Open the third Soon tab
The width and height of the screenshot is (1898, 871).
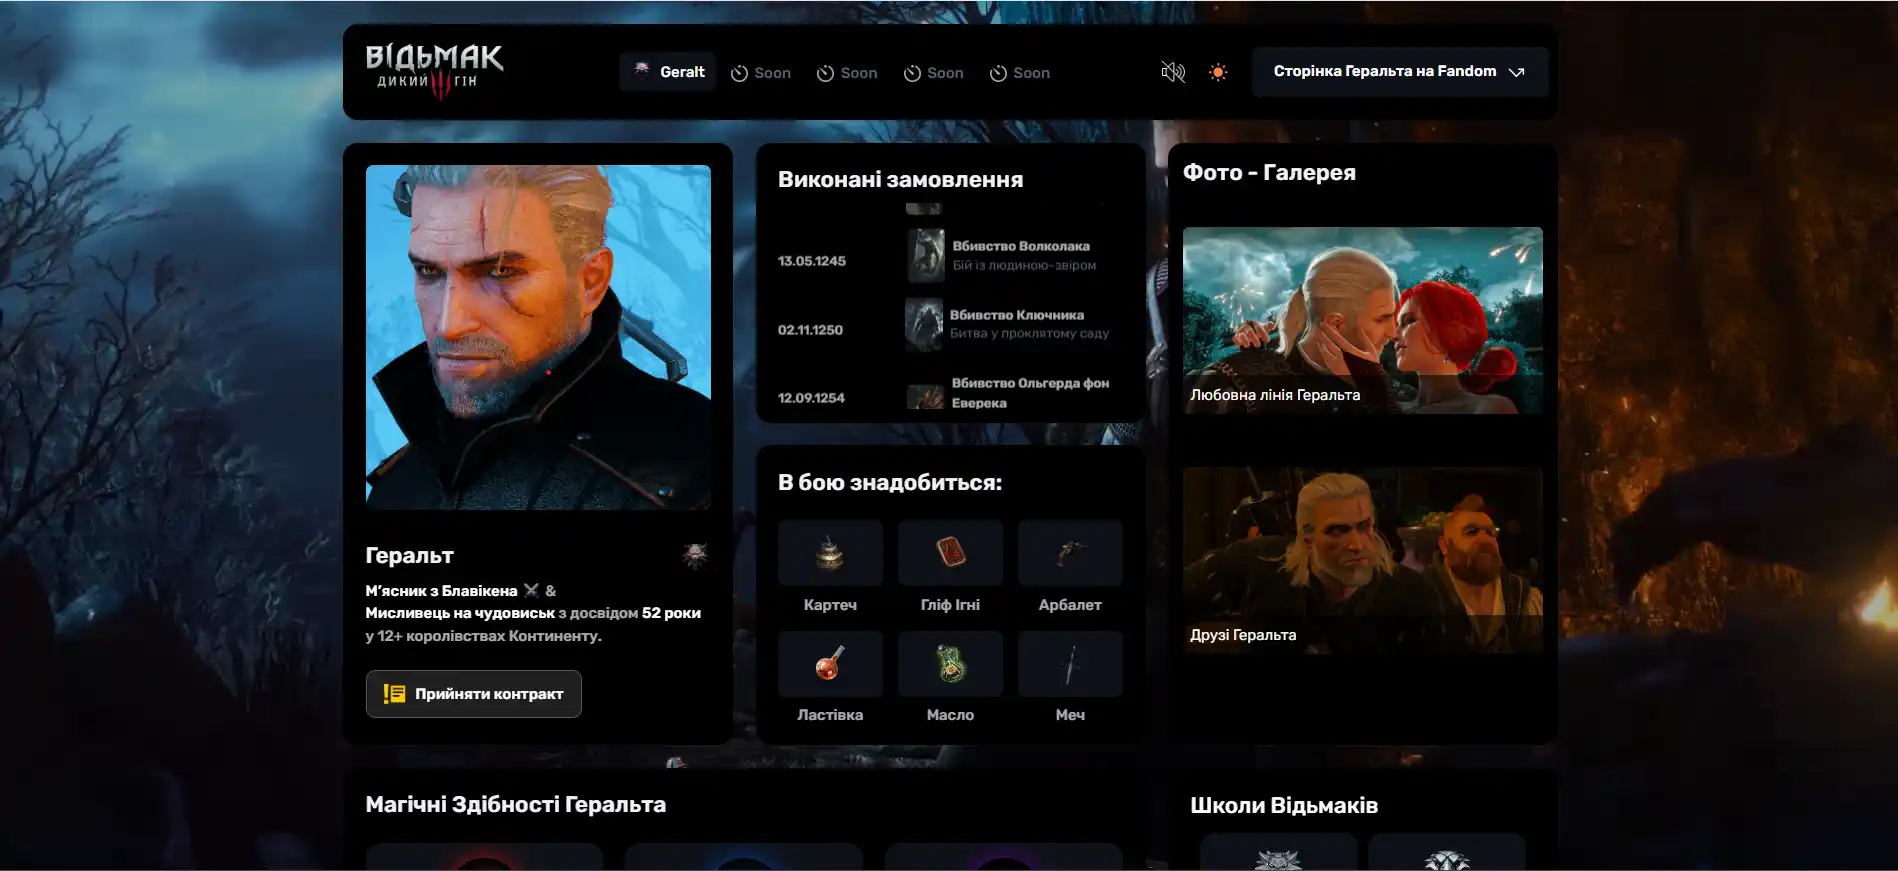coord(933,73)
